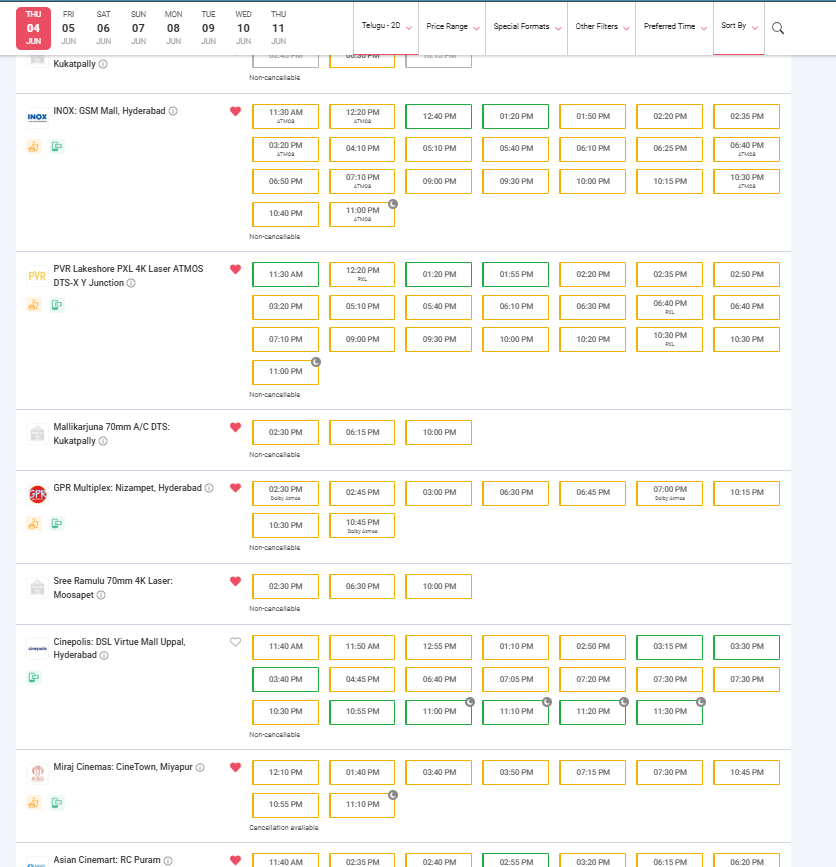Click food and beverage icon under GPR Multiplex

(x=34, y=523)
